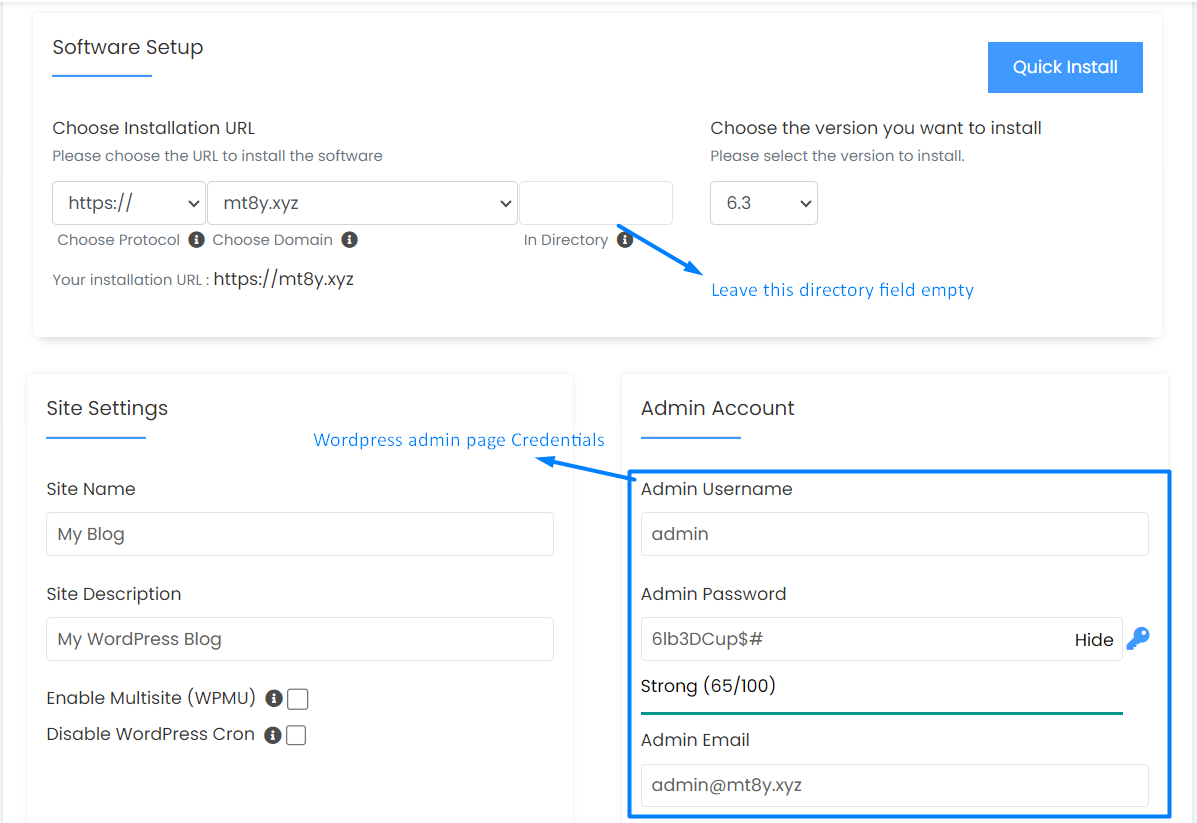1197x823 pixels.
Task: Open the Choose Protocol info tooltip
Action: point(196,240)
